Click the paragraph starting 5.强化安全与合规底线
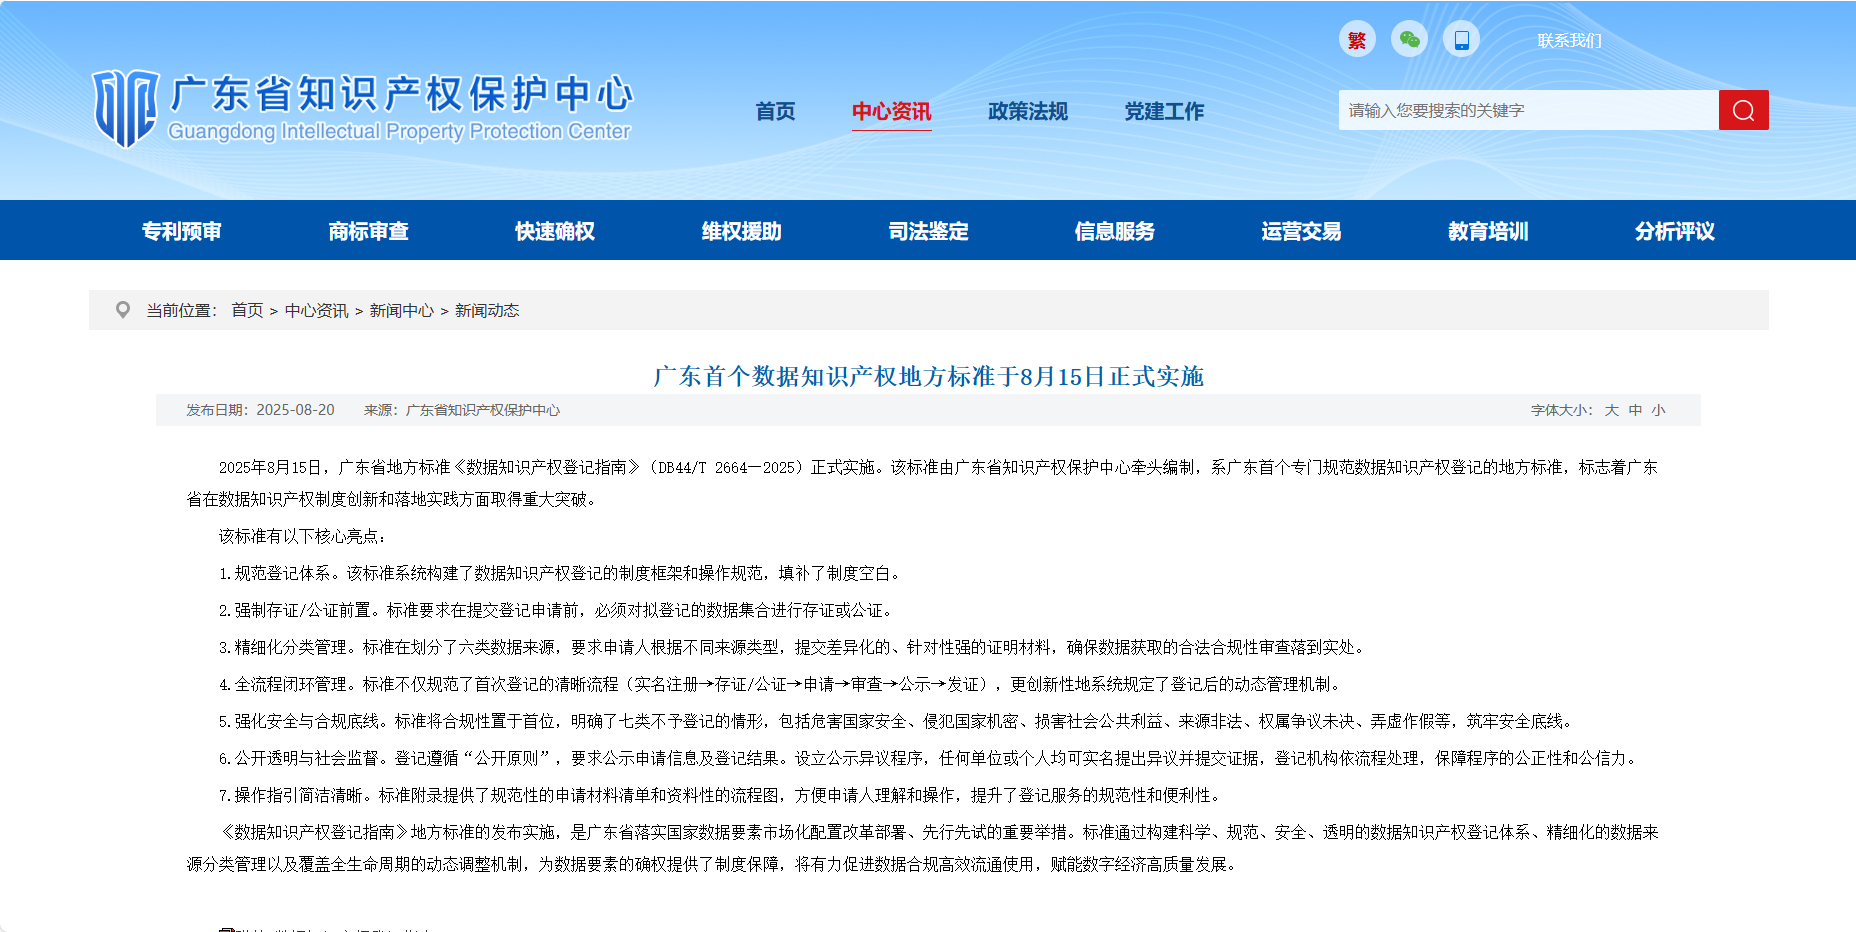The image size is (1856, 932). [x=898, y=721]
